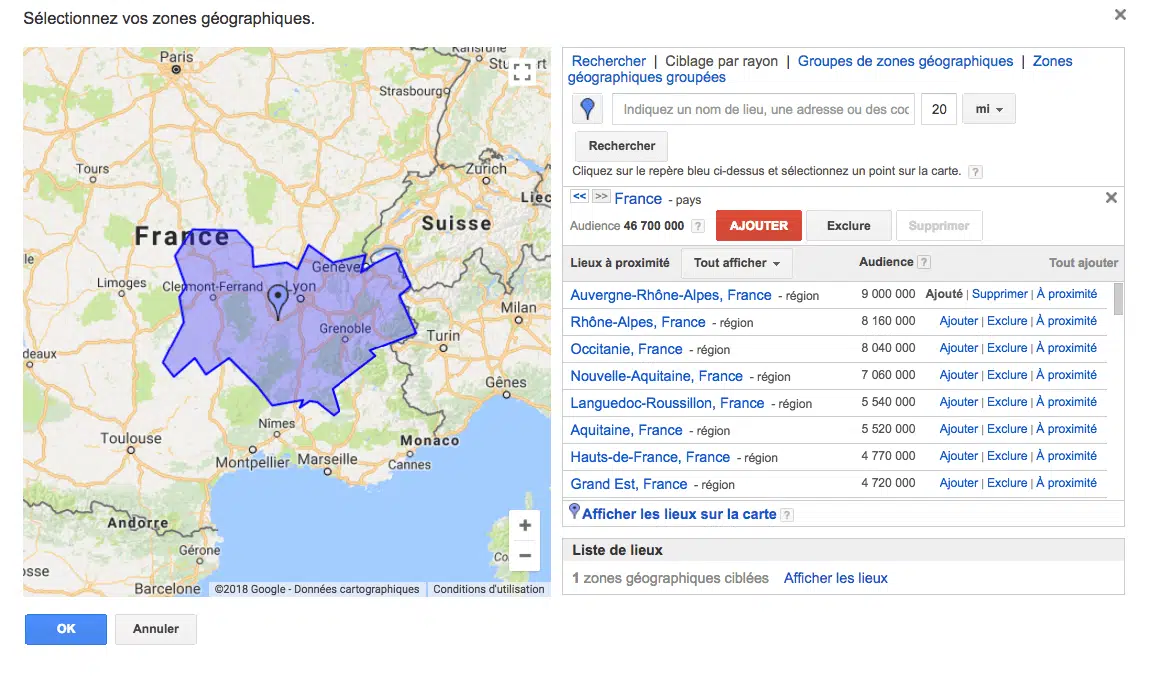Click the black location marker on map
The width and height of the screenshot is (1155, 678).
(x=277, y=300)
